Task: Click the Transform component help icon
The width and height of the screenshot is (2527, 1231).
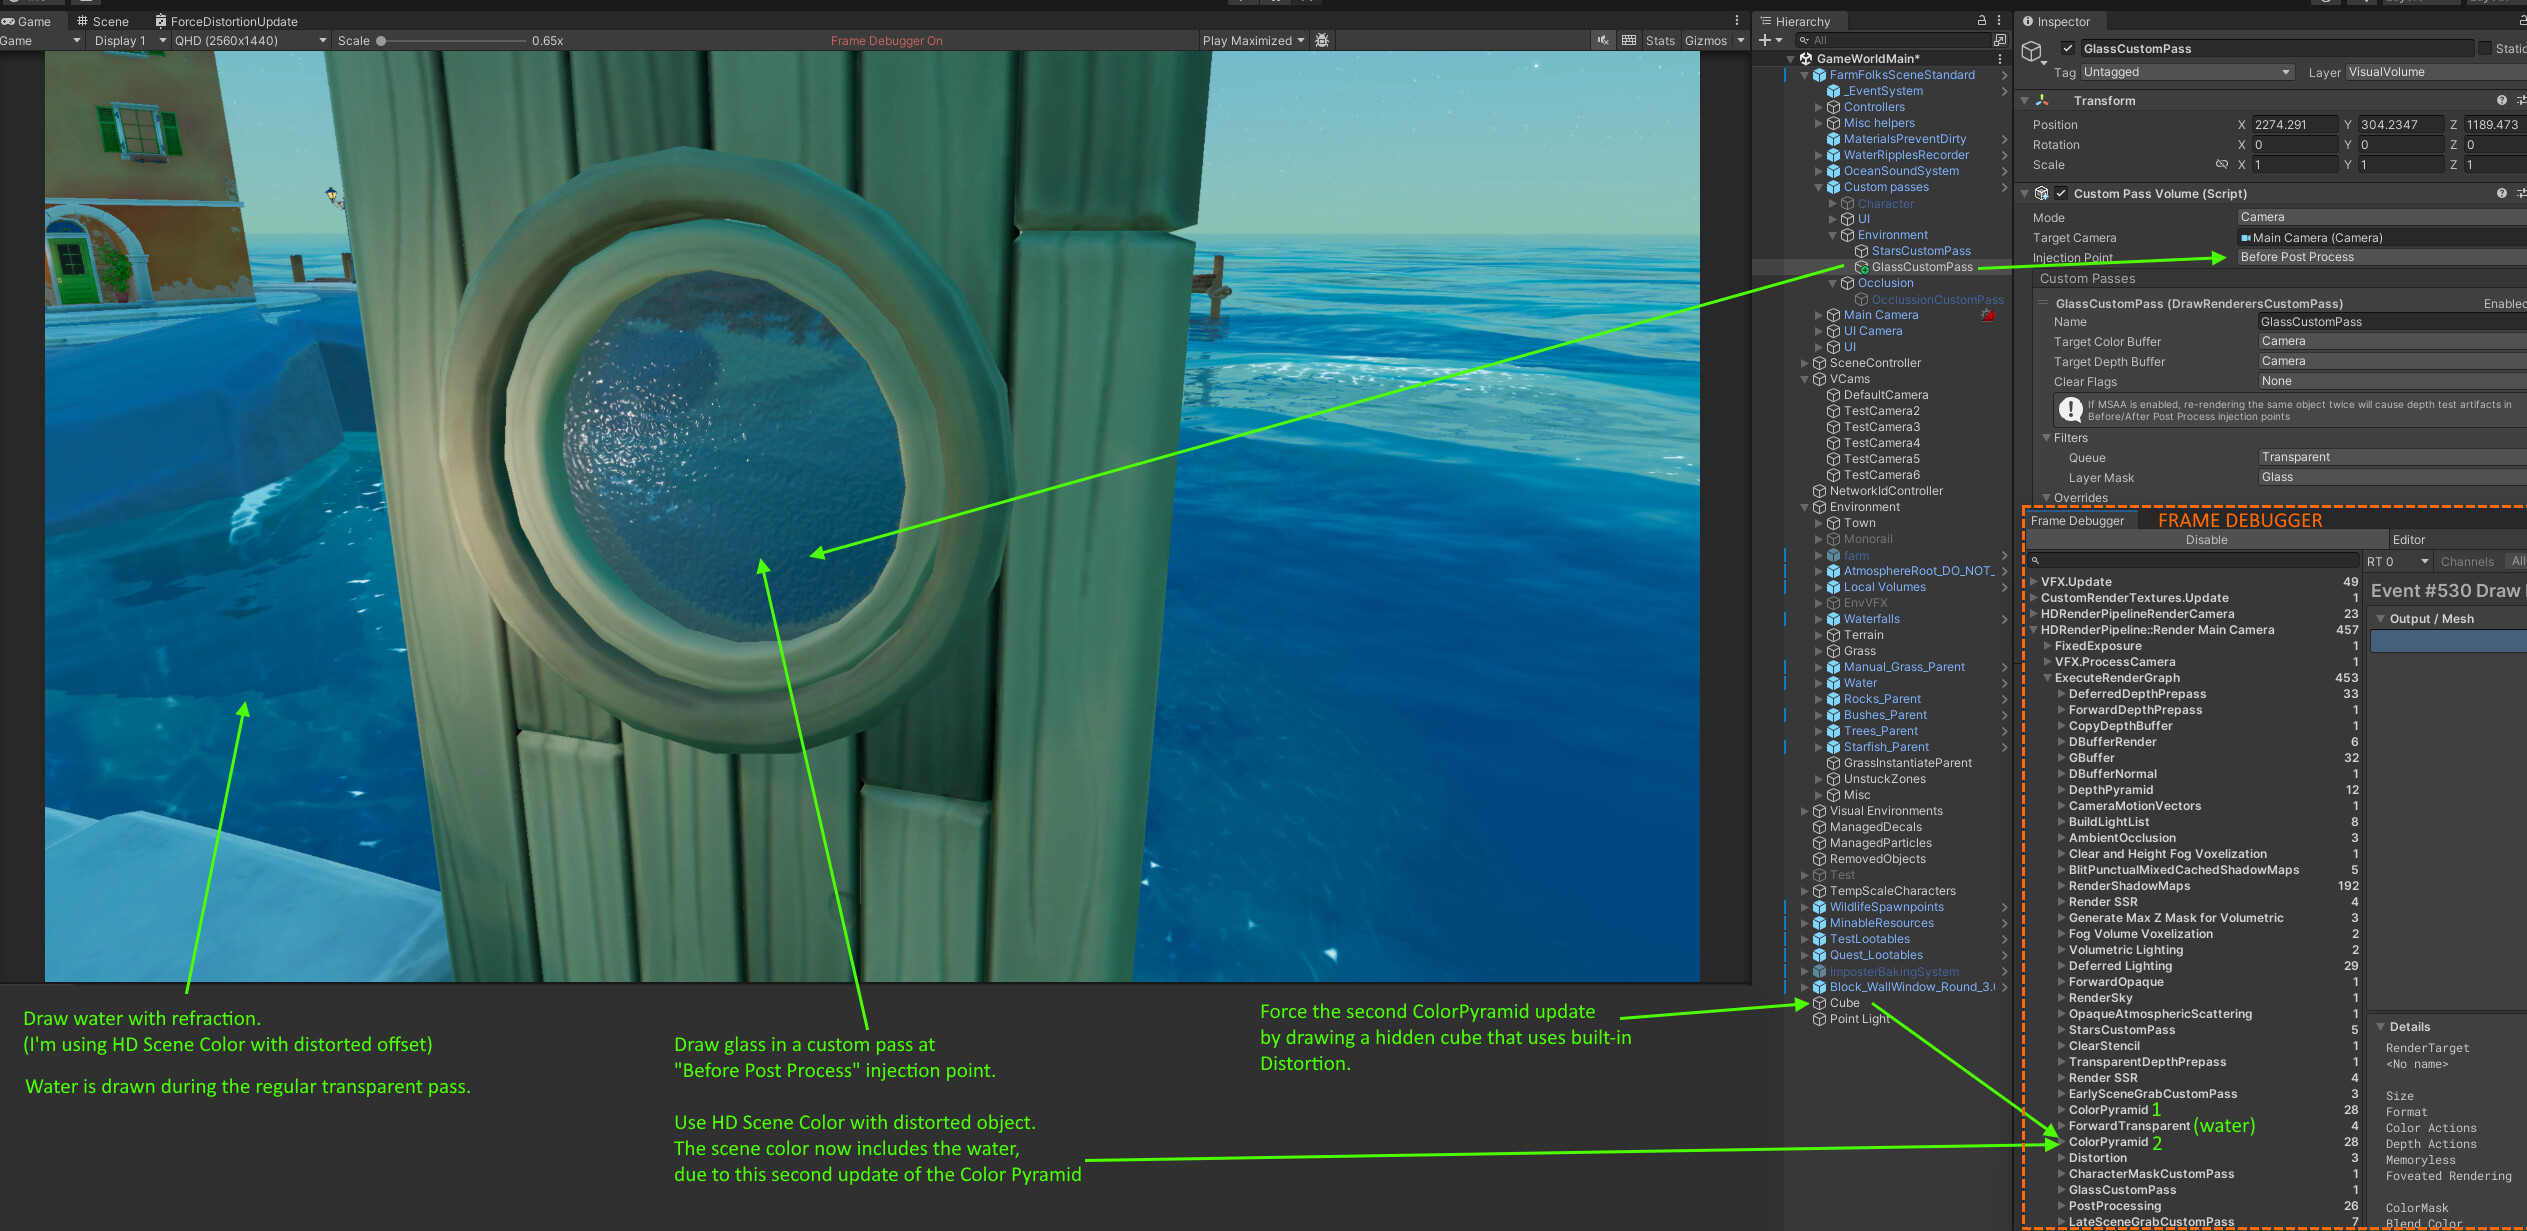Action: click(2501, 101)
